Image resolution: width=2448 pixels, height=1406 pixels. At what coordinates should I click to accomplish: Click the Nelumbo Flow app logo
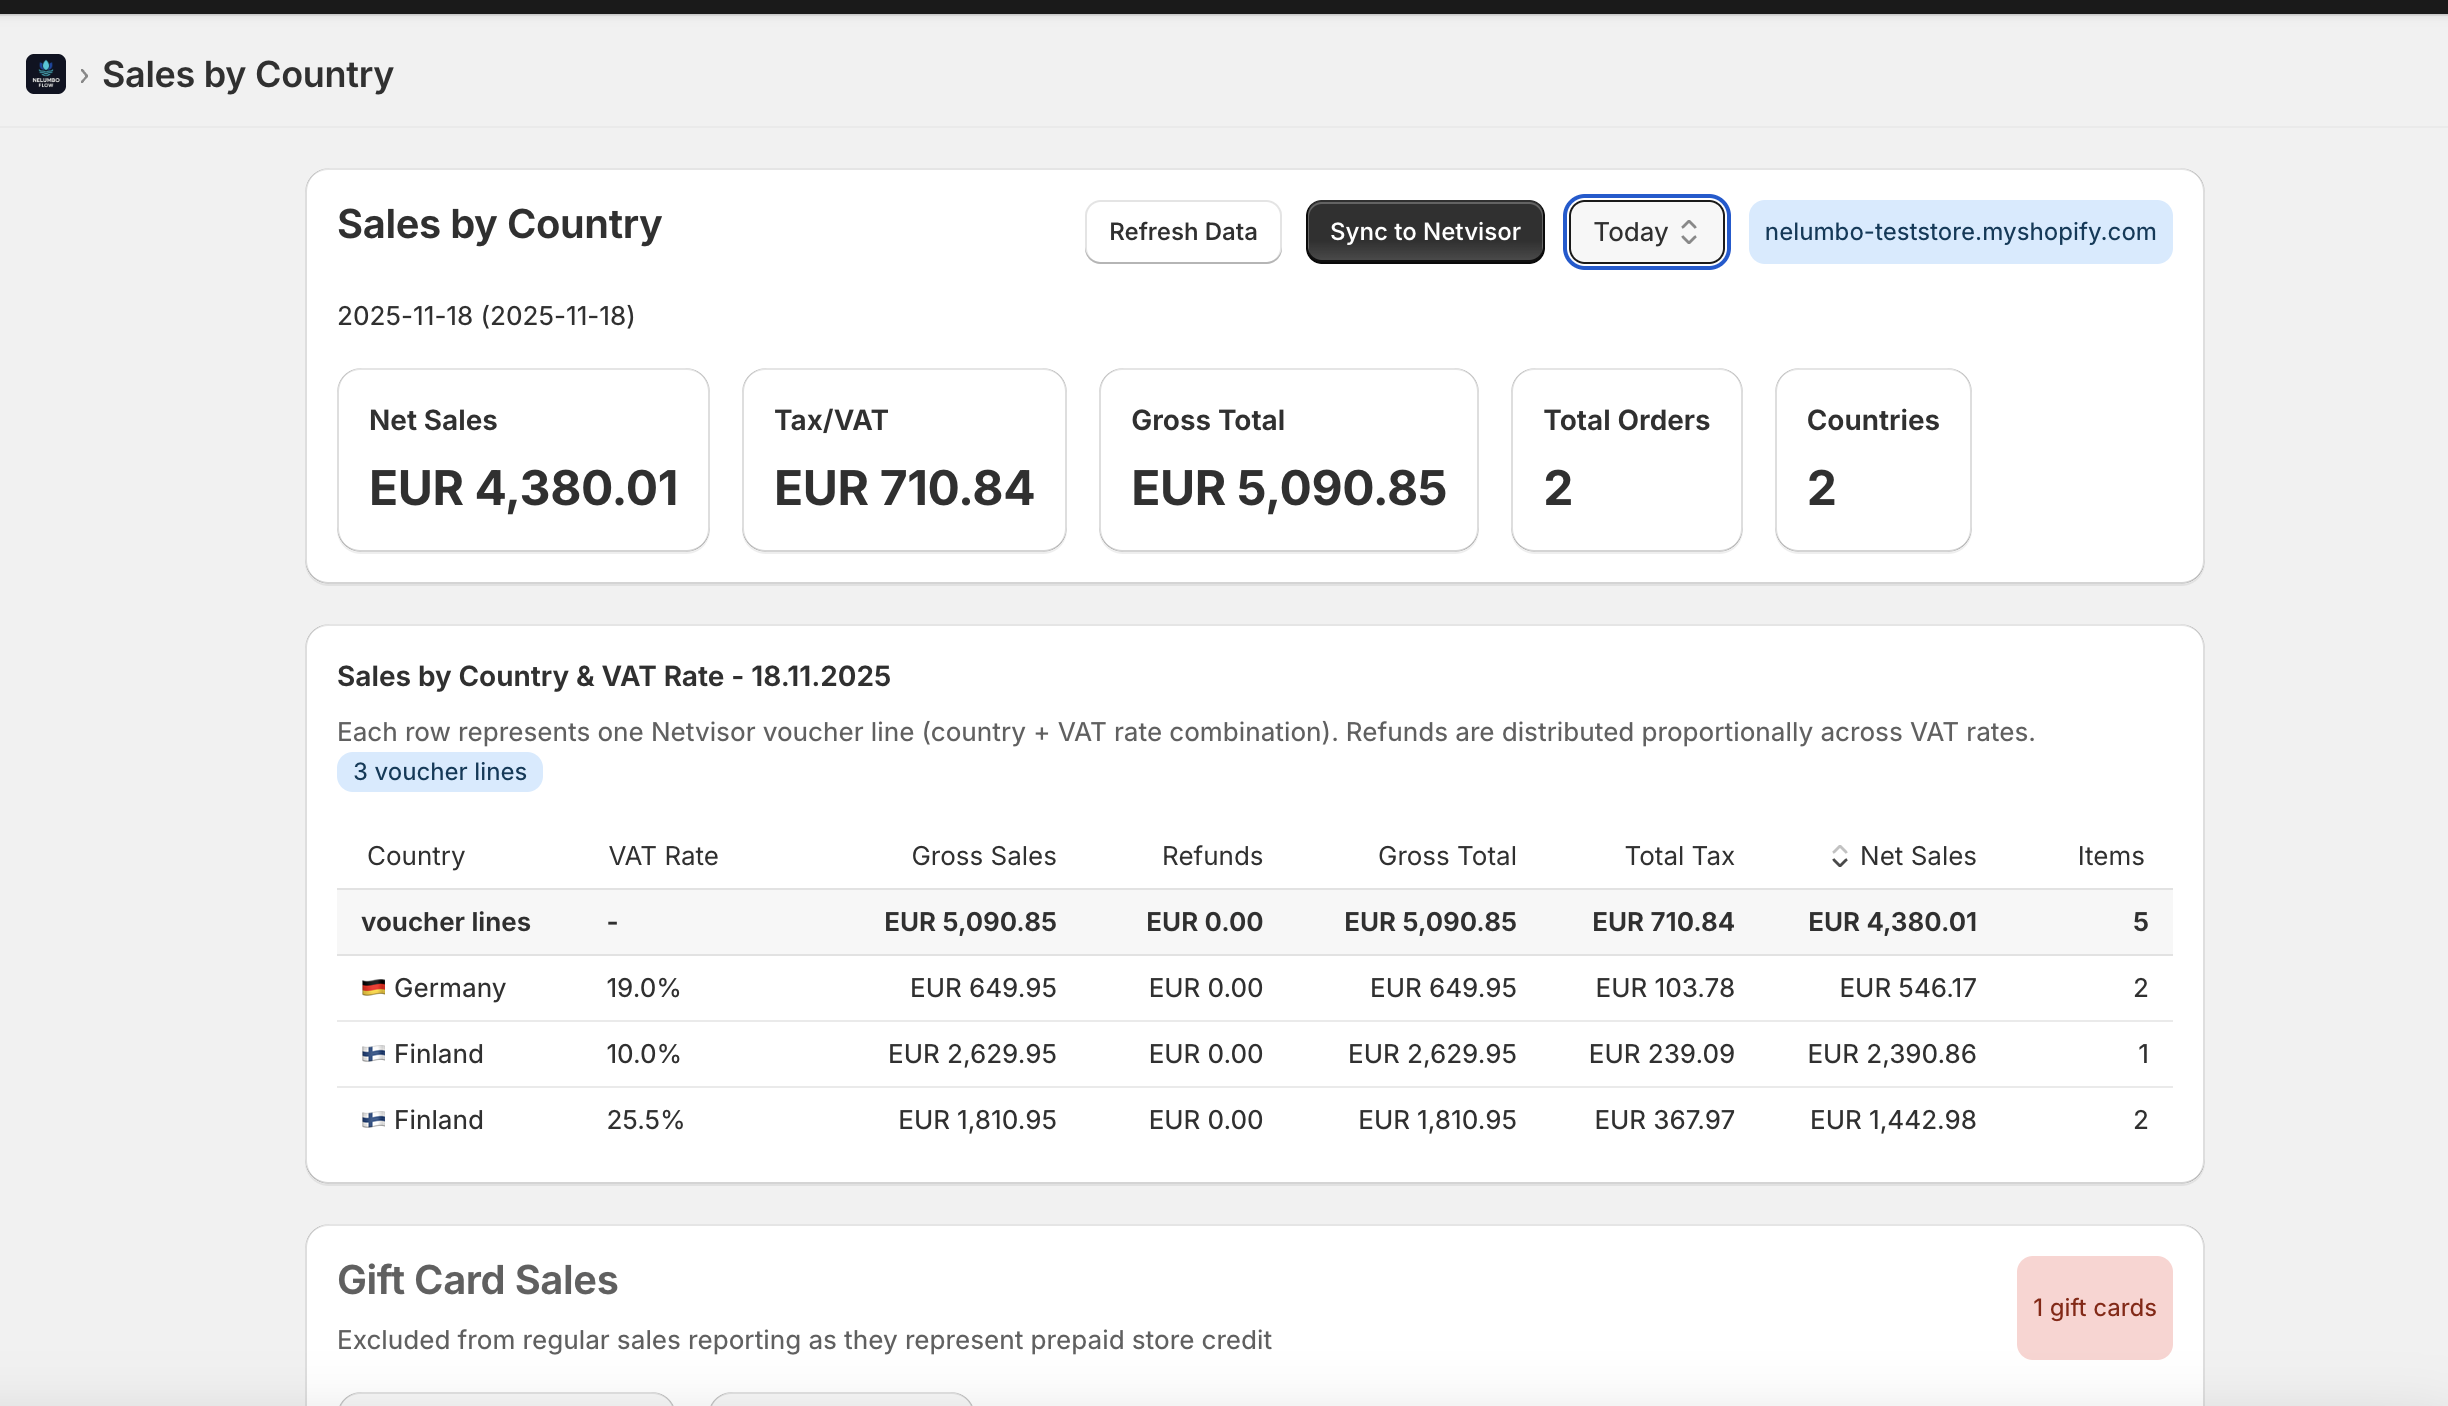[45, 73]
